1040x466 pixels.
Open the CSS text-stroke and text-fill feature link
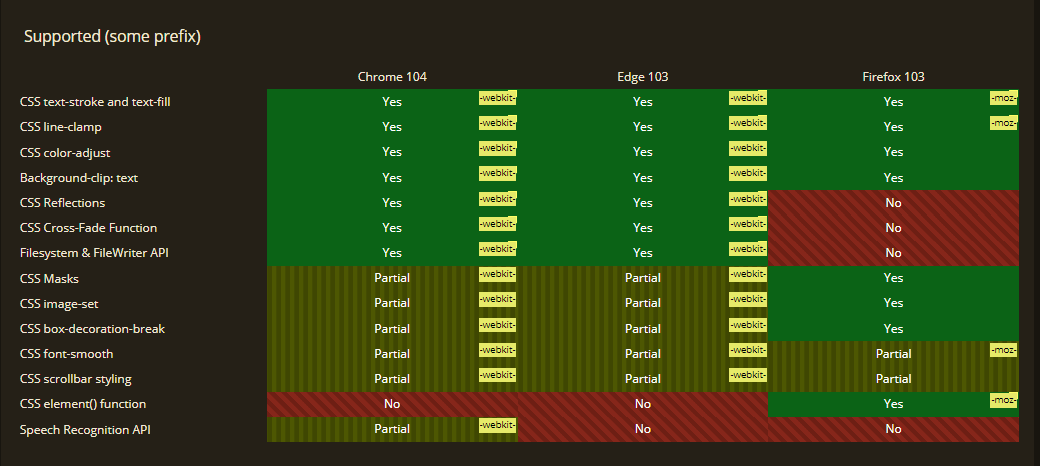click(95, 102)
